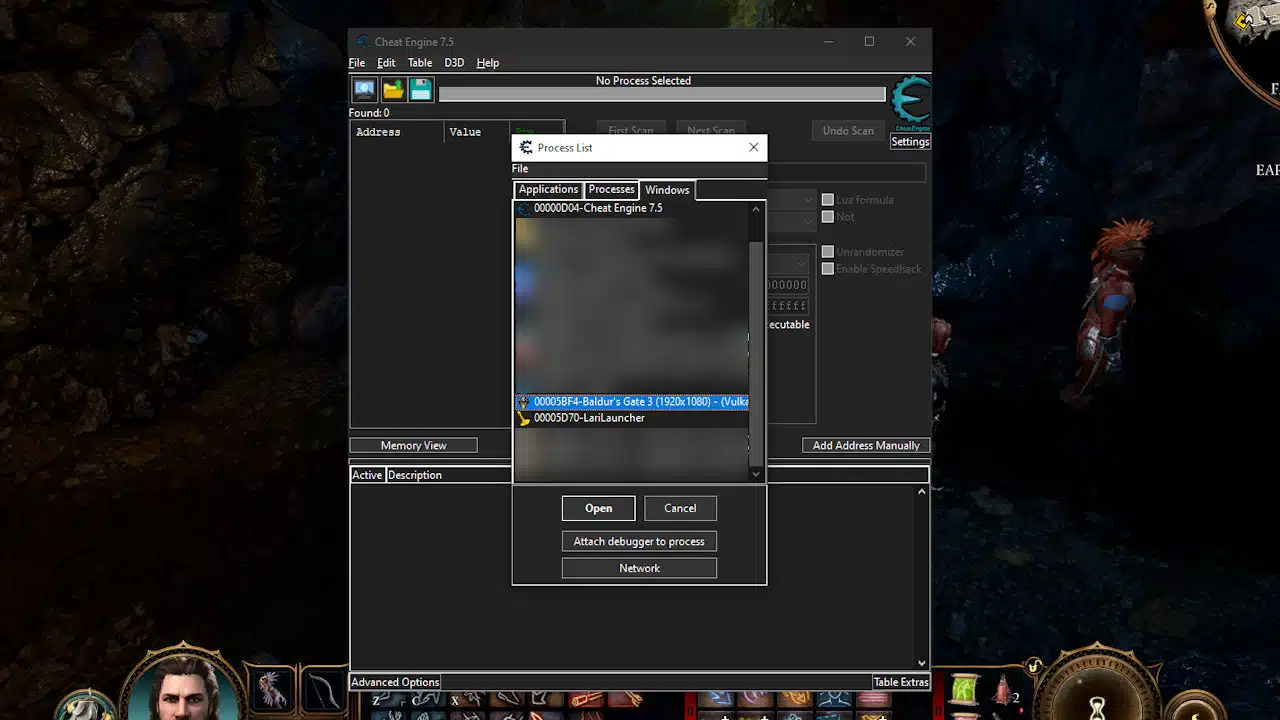Click address table scrollbar down arrow
The image size is (1280, 720).
922,663
